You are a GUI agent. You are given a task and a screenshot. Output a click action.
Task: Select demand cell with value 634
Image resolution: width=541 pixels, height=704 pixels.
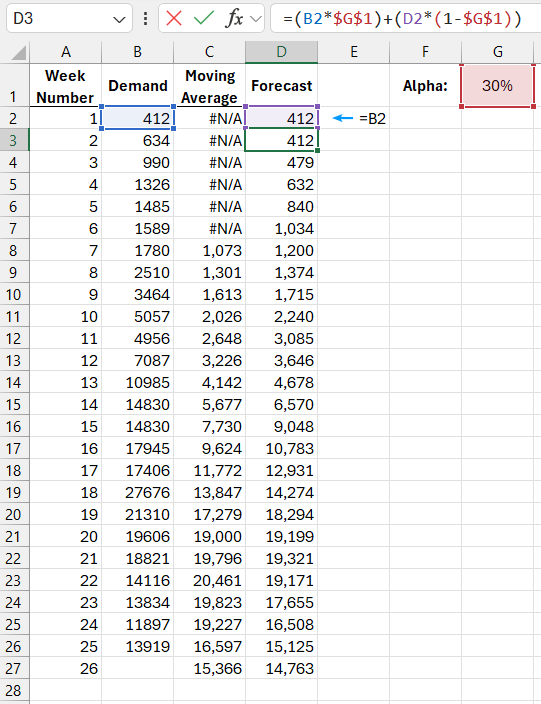click(137, 141)
